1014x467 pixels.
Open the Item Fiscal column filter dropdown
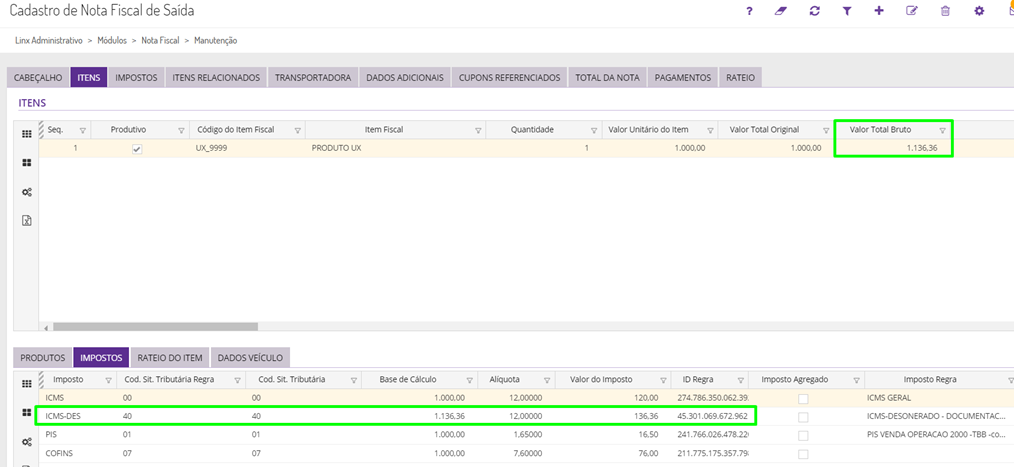pyautogui.click(x=478, y=131)
